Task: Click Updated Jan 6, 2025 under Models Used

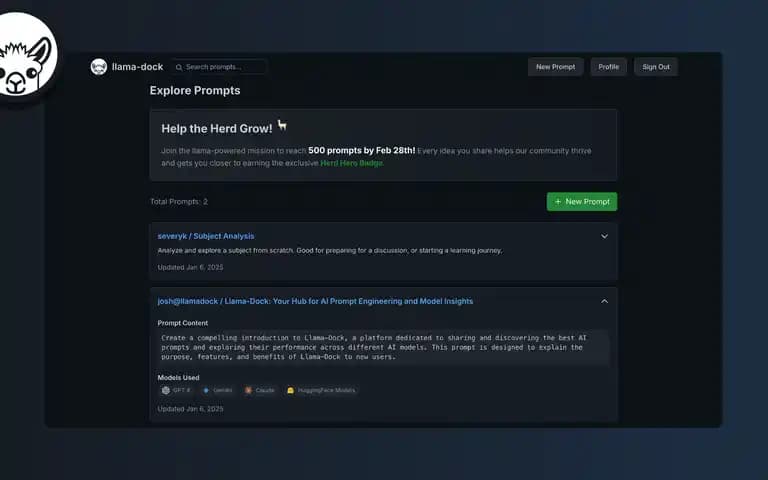Action: coord(190,408)
